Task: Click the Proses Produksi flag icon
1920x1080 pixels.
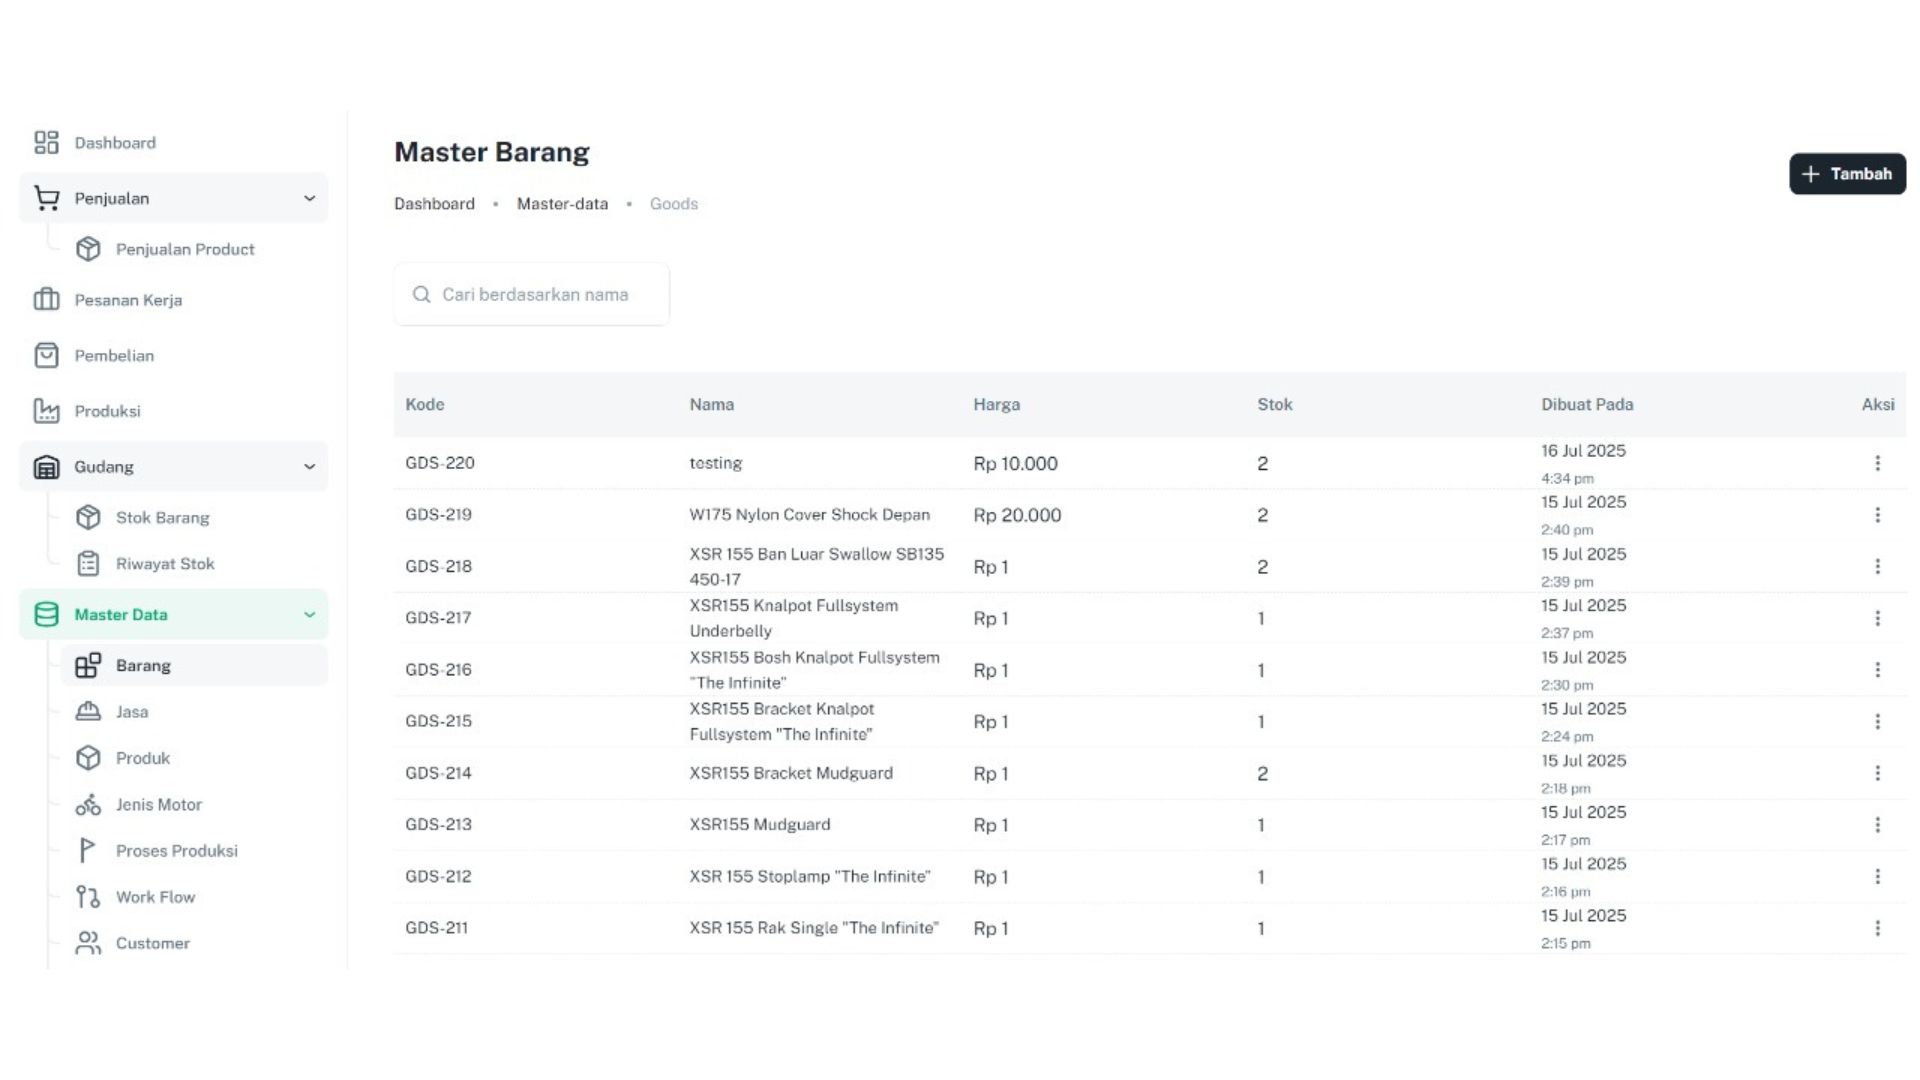Action: [x=88, y=850]
